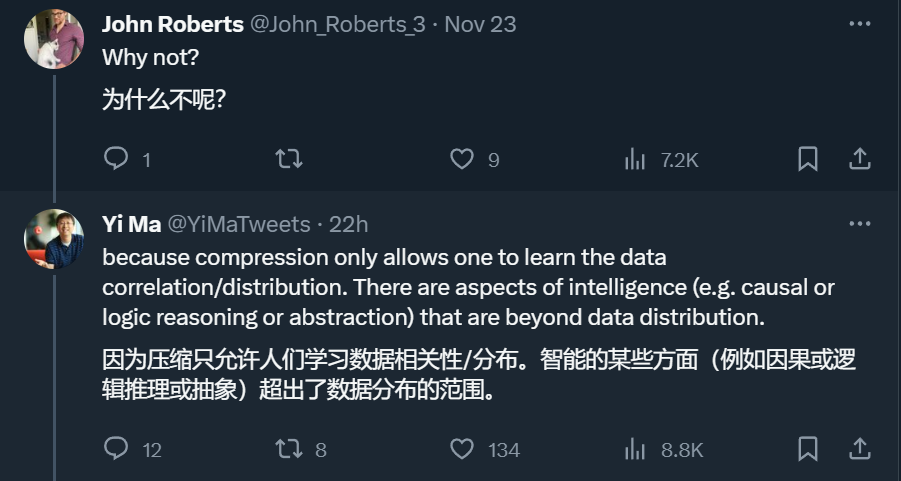
Task: Open more options for John Roberts' tweet
Action: click(x=860, y=24)
